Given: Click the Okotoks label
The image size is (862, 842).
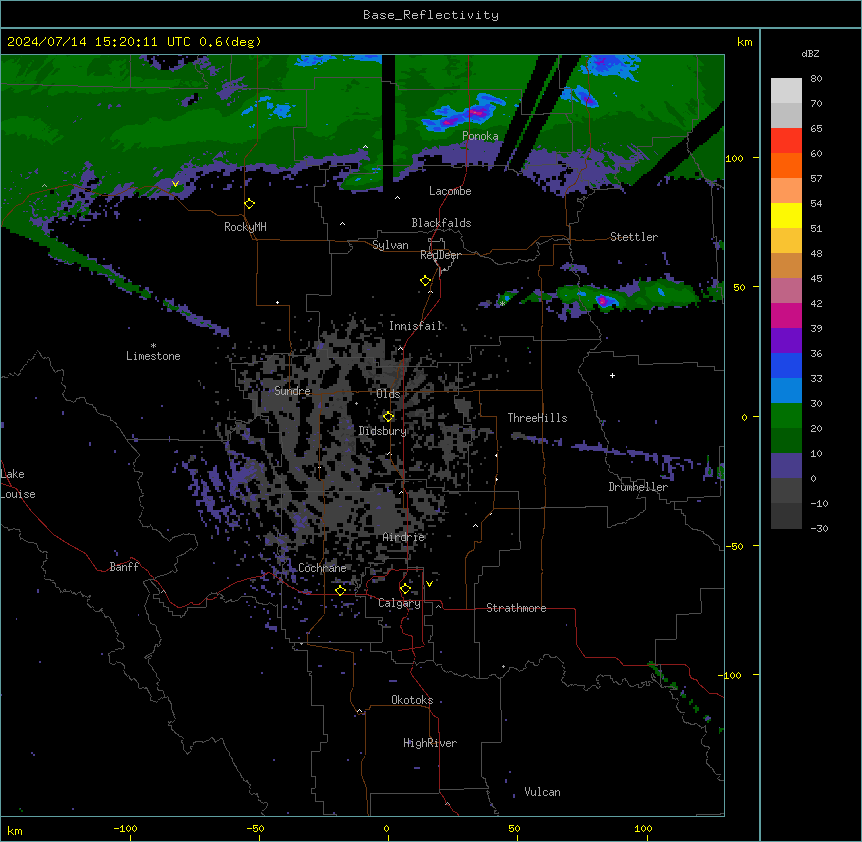Looking at the screenshot, I should click(412, 700).
